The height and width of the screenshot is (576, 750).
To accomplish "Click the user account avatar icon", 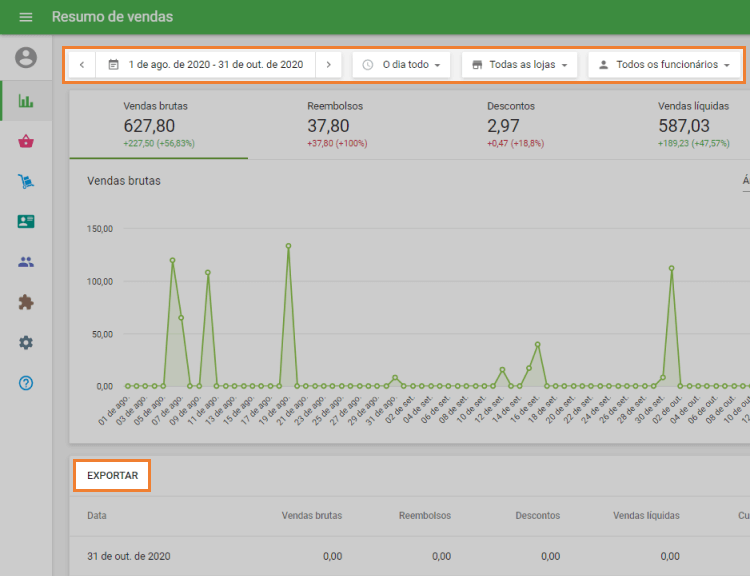I will 26,58.
